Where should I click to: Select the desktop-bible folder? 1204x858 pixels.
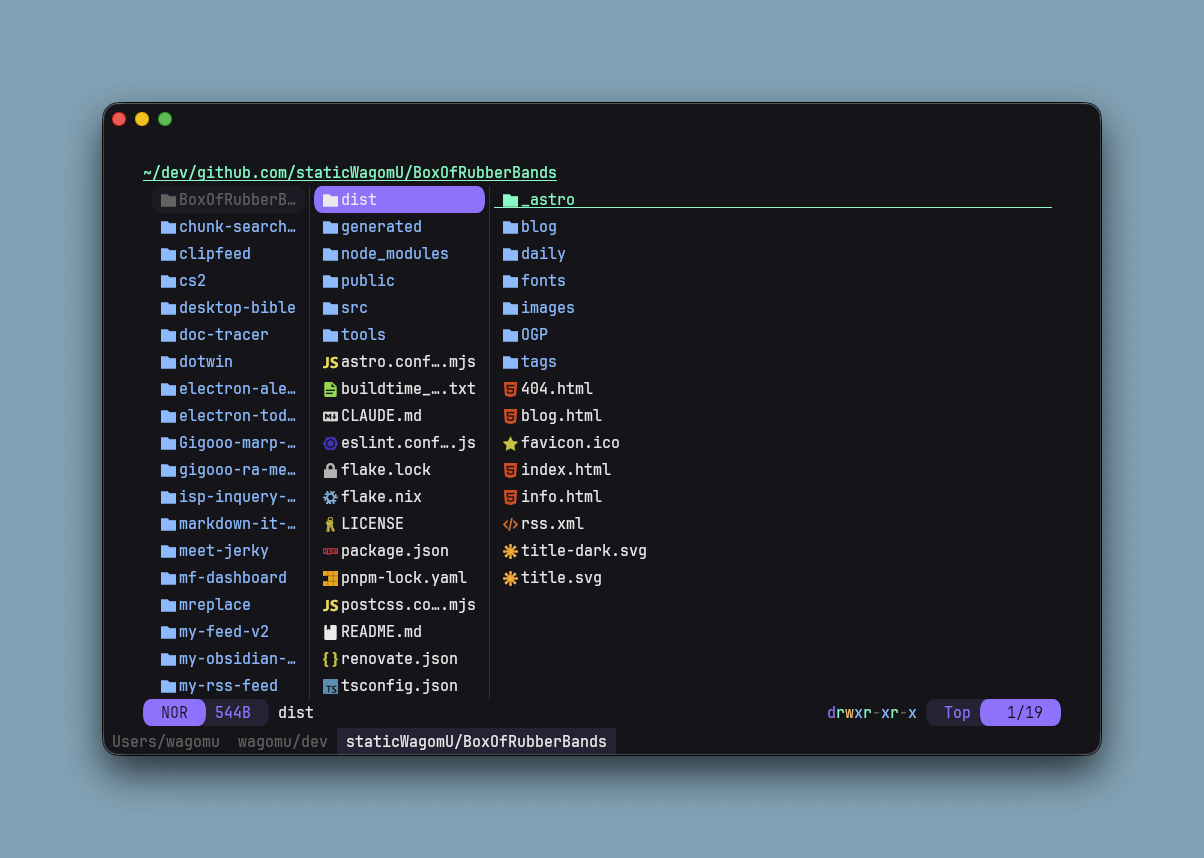tap(237, 308)
